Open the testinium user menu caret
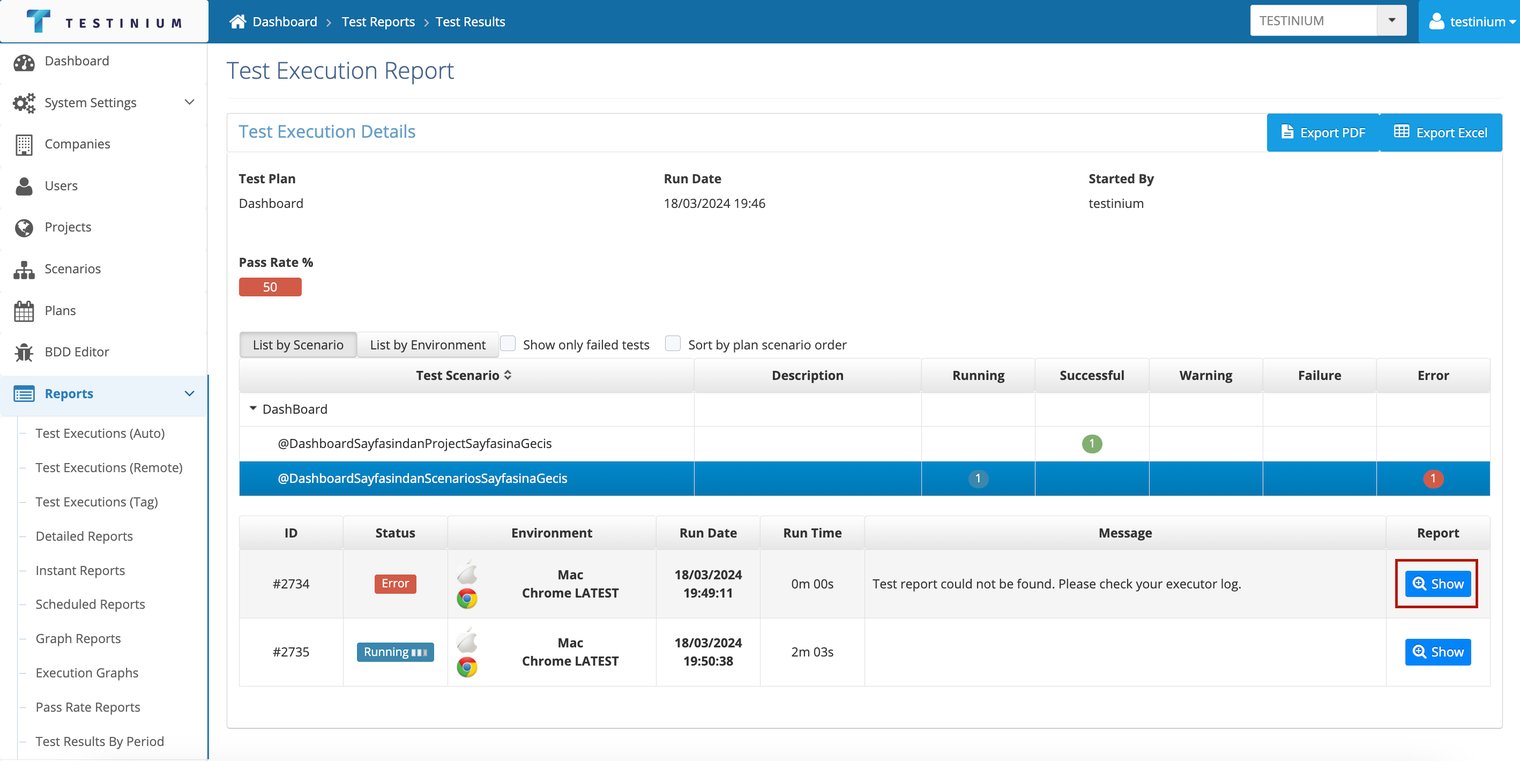The width and height of the screenshot is (1520, 761). [x=1511, y=22]
